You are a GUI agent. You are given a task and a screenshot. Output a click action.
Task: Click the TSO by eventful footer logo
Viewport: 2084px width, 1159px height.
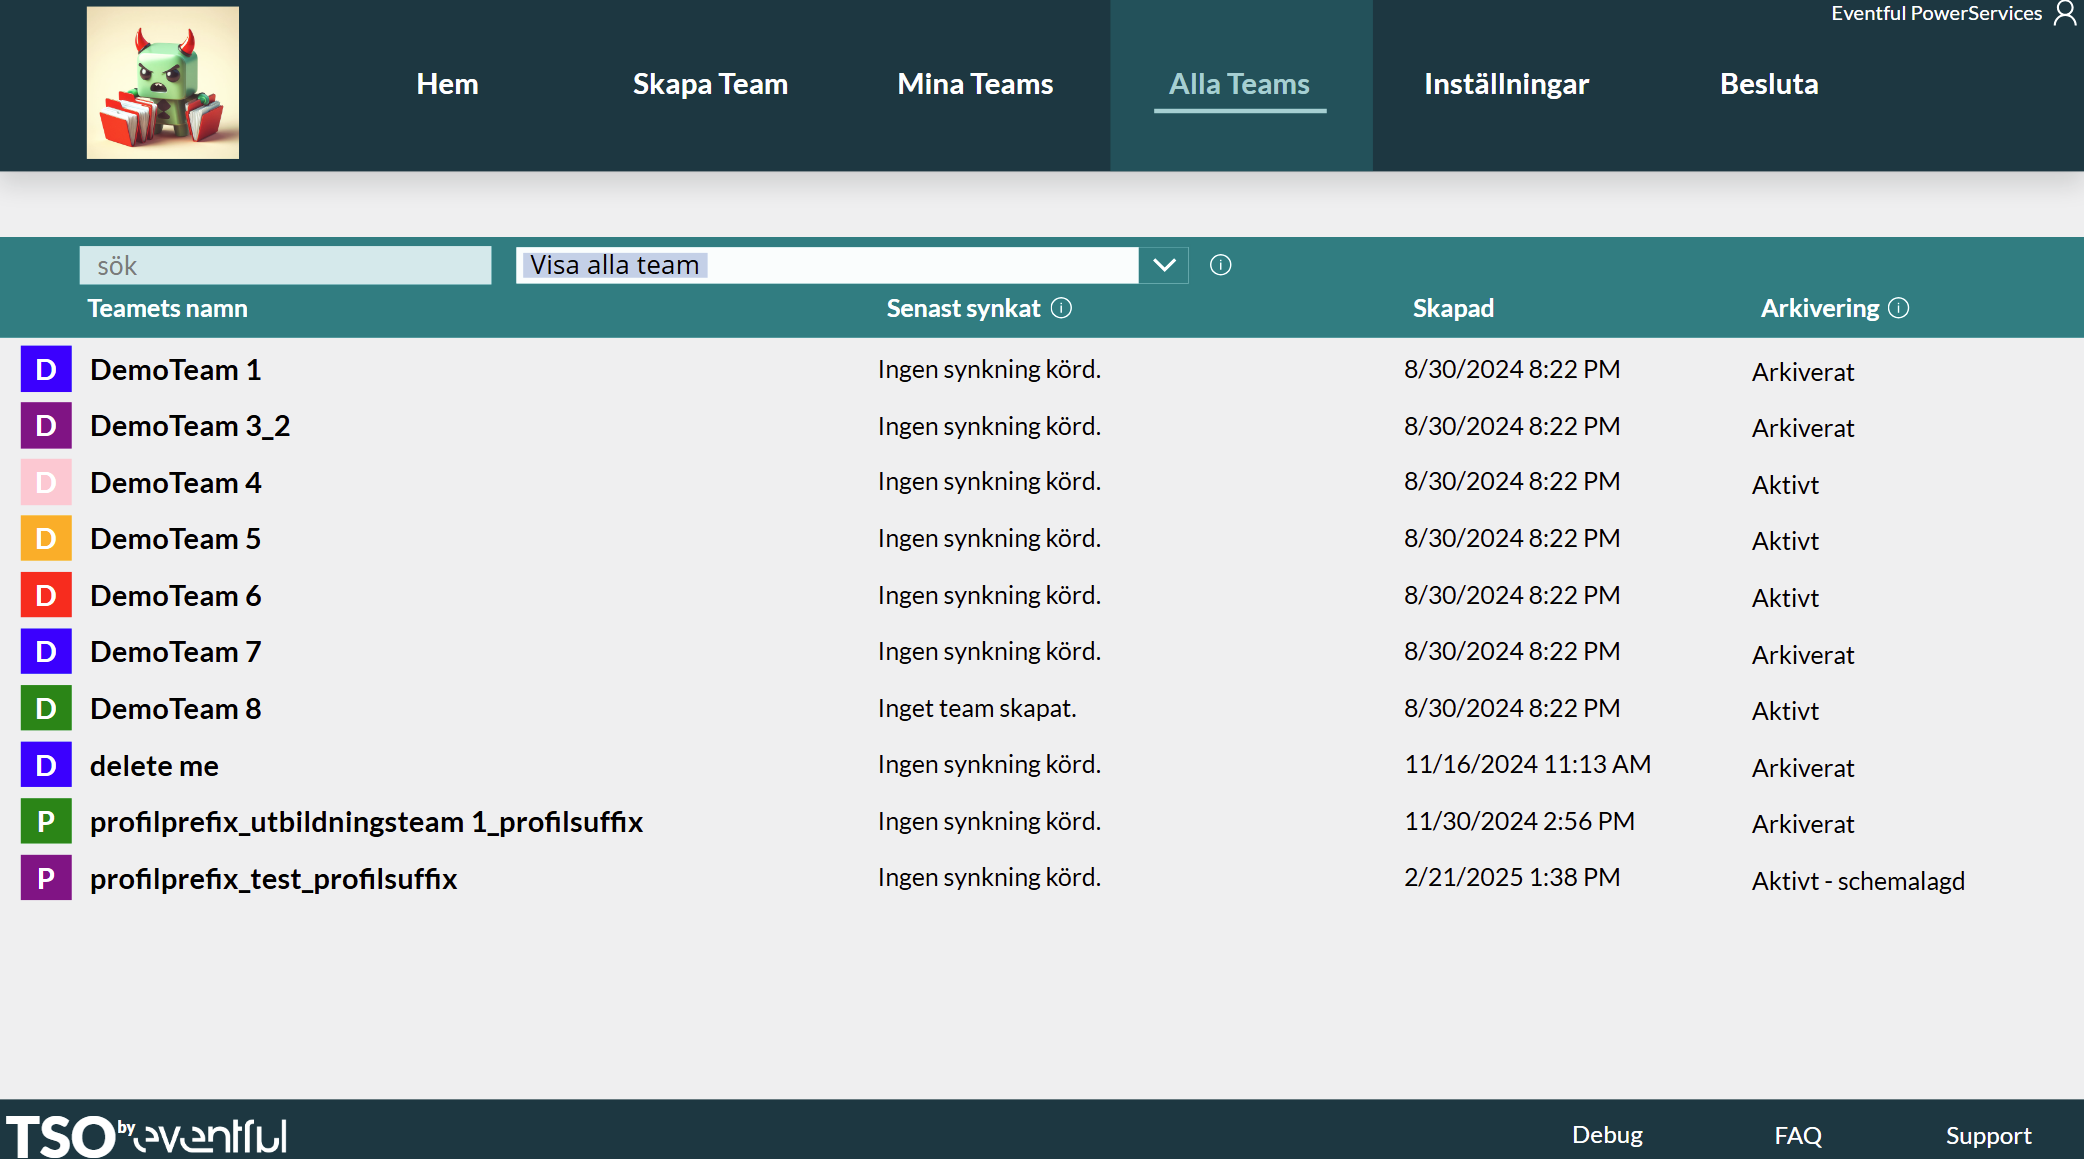147,1136
